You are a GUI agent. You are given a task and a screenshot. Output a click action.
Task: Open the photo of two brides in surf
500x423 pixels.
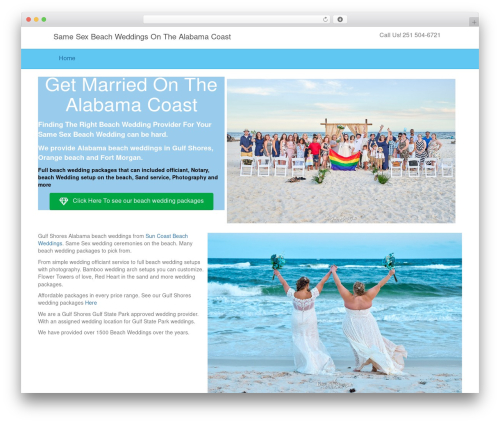point(335,313)
